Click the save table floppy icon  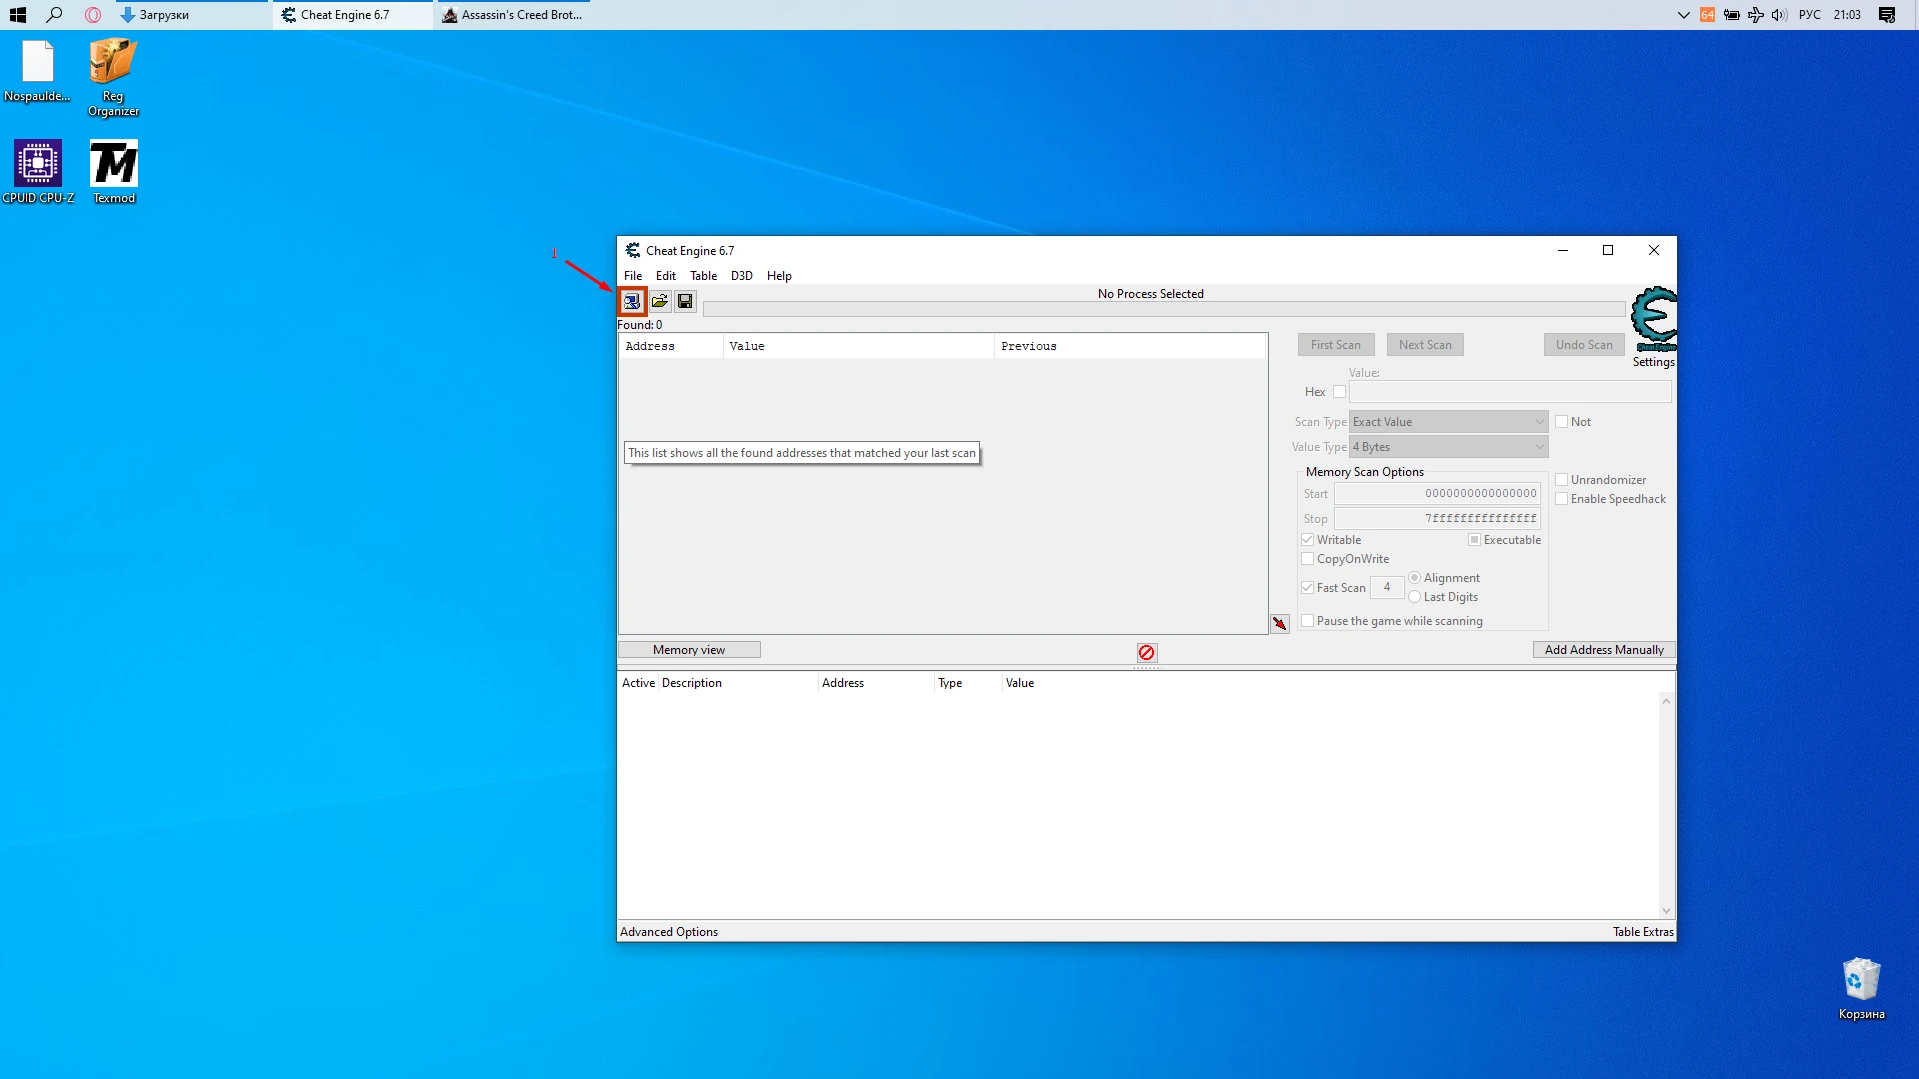(685, 301)
